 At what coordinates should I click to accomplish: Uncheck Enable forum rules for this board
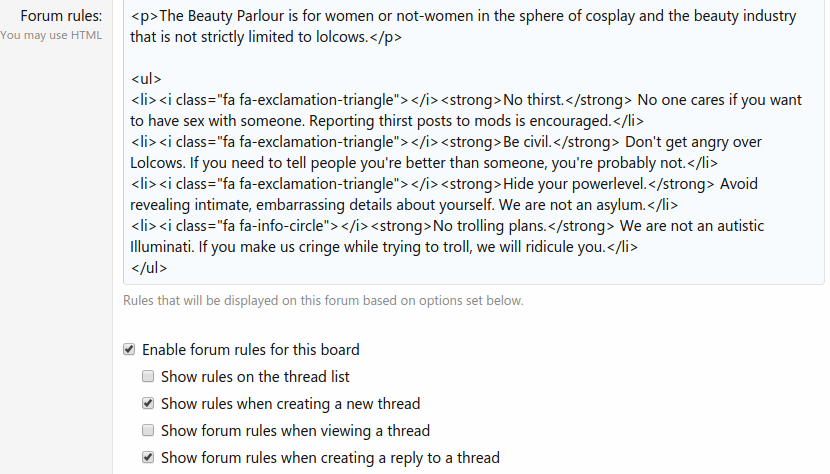point(129,350)
